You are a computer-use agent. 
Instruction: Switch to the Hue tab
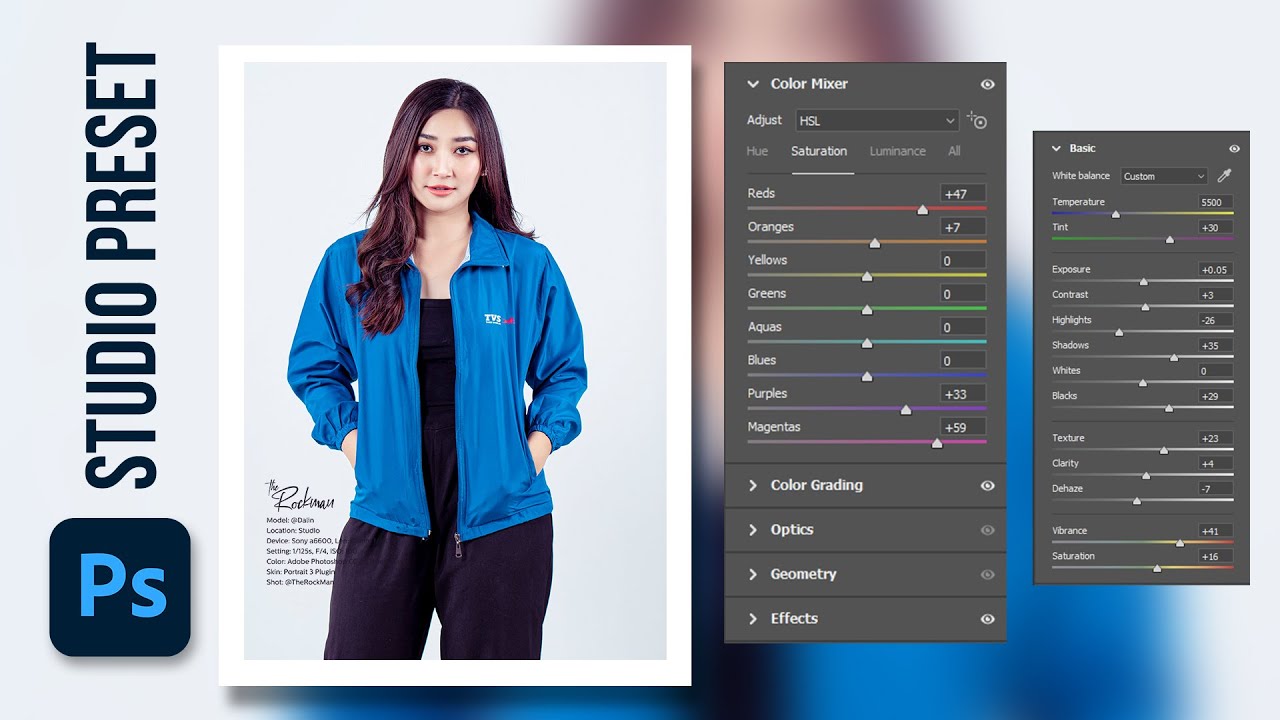pyautogui.click(x=758, y=151)
